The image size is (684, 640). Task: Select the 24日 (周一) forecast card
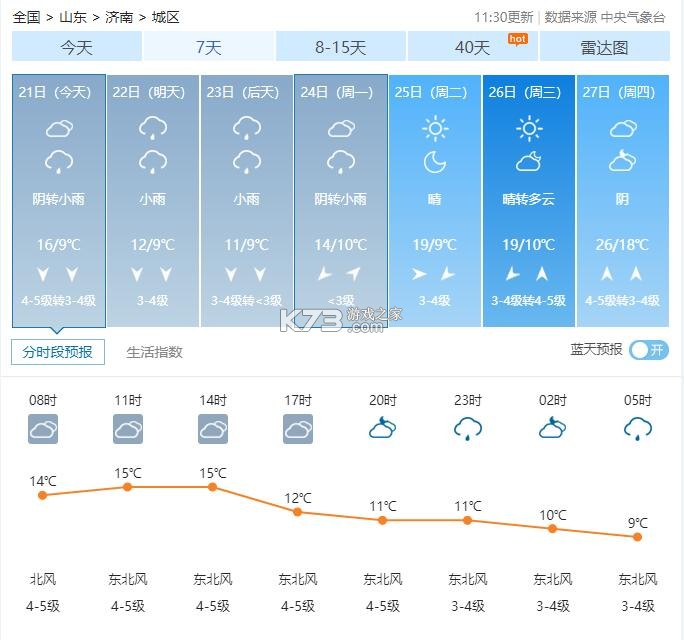(x=341, y=201)
